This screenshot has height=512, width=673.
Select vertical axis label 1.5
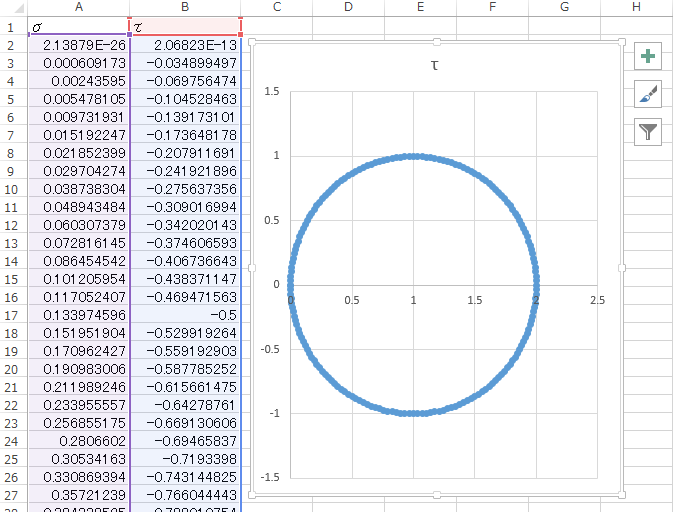tap(272, 91)
